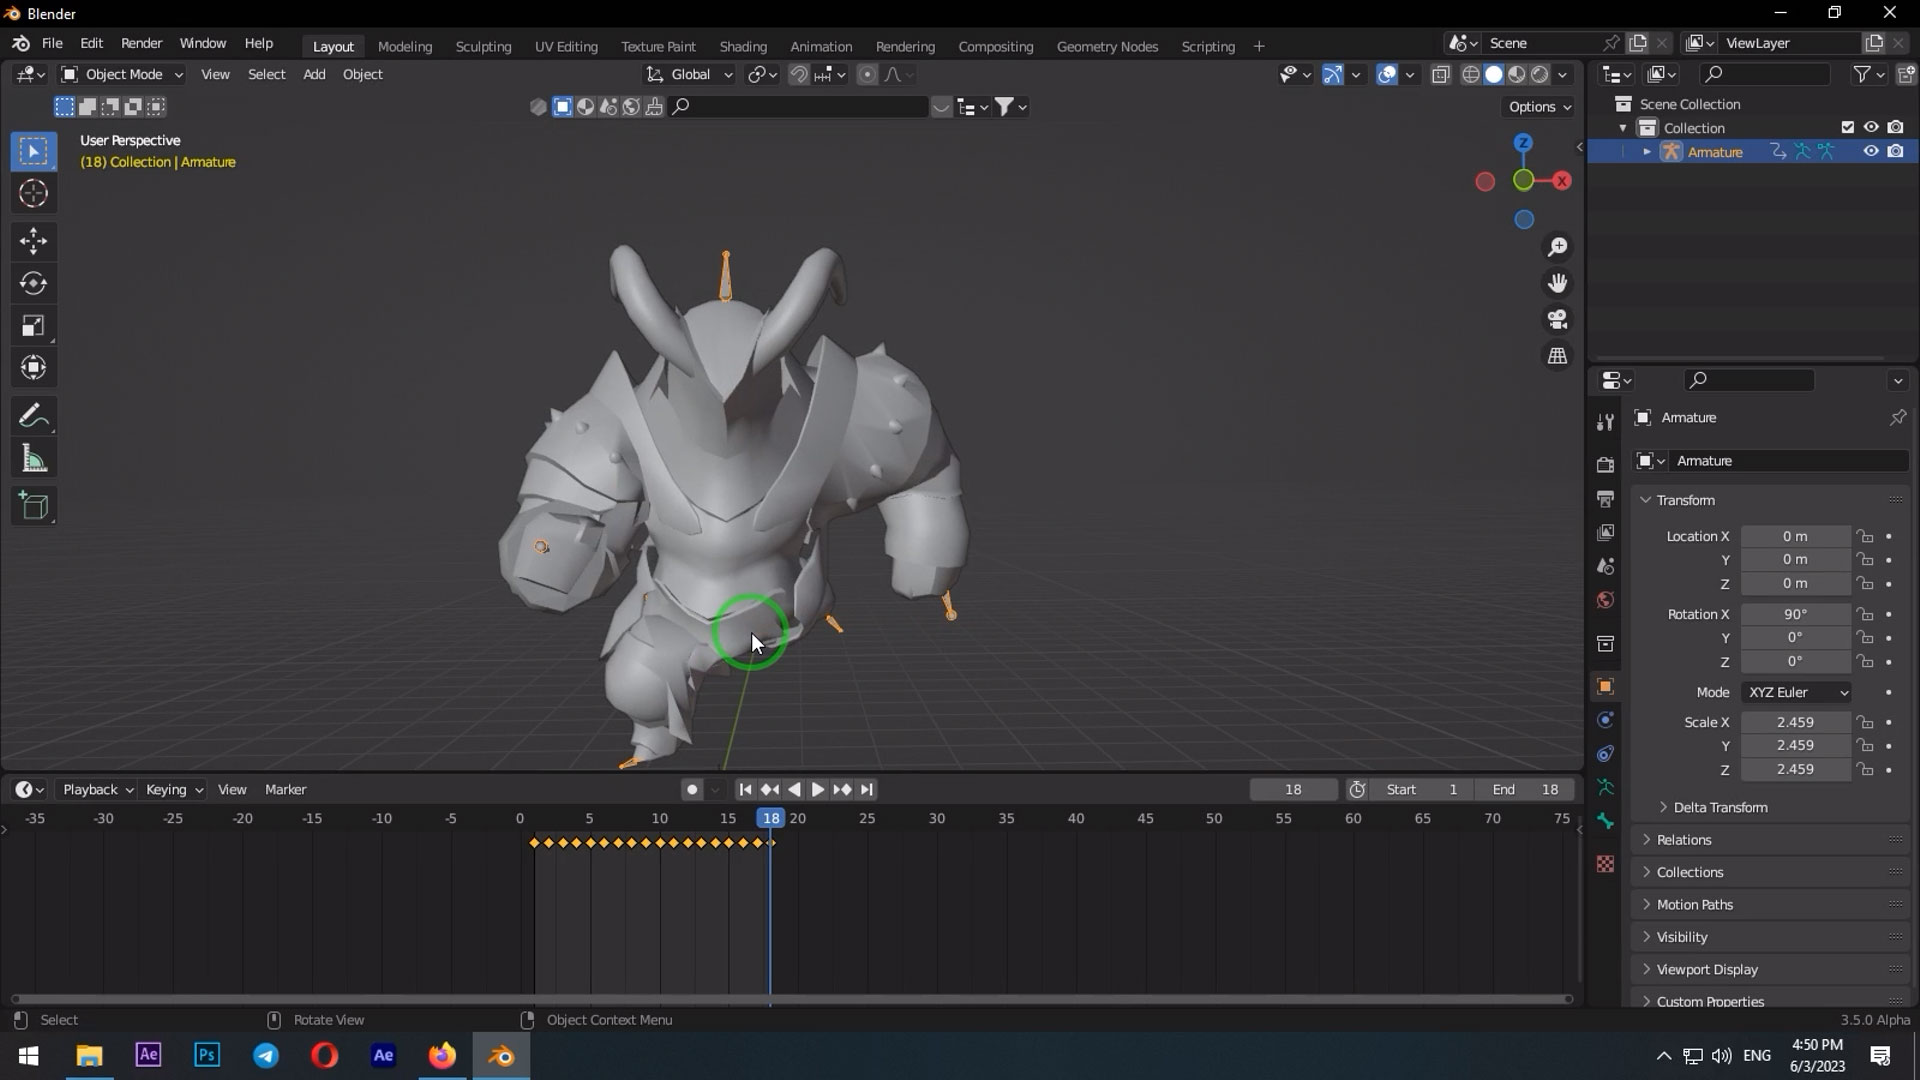Hide the Armature using the eye toggle
Screen dimensions: 1920x1080
point(1870,151)
